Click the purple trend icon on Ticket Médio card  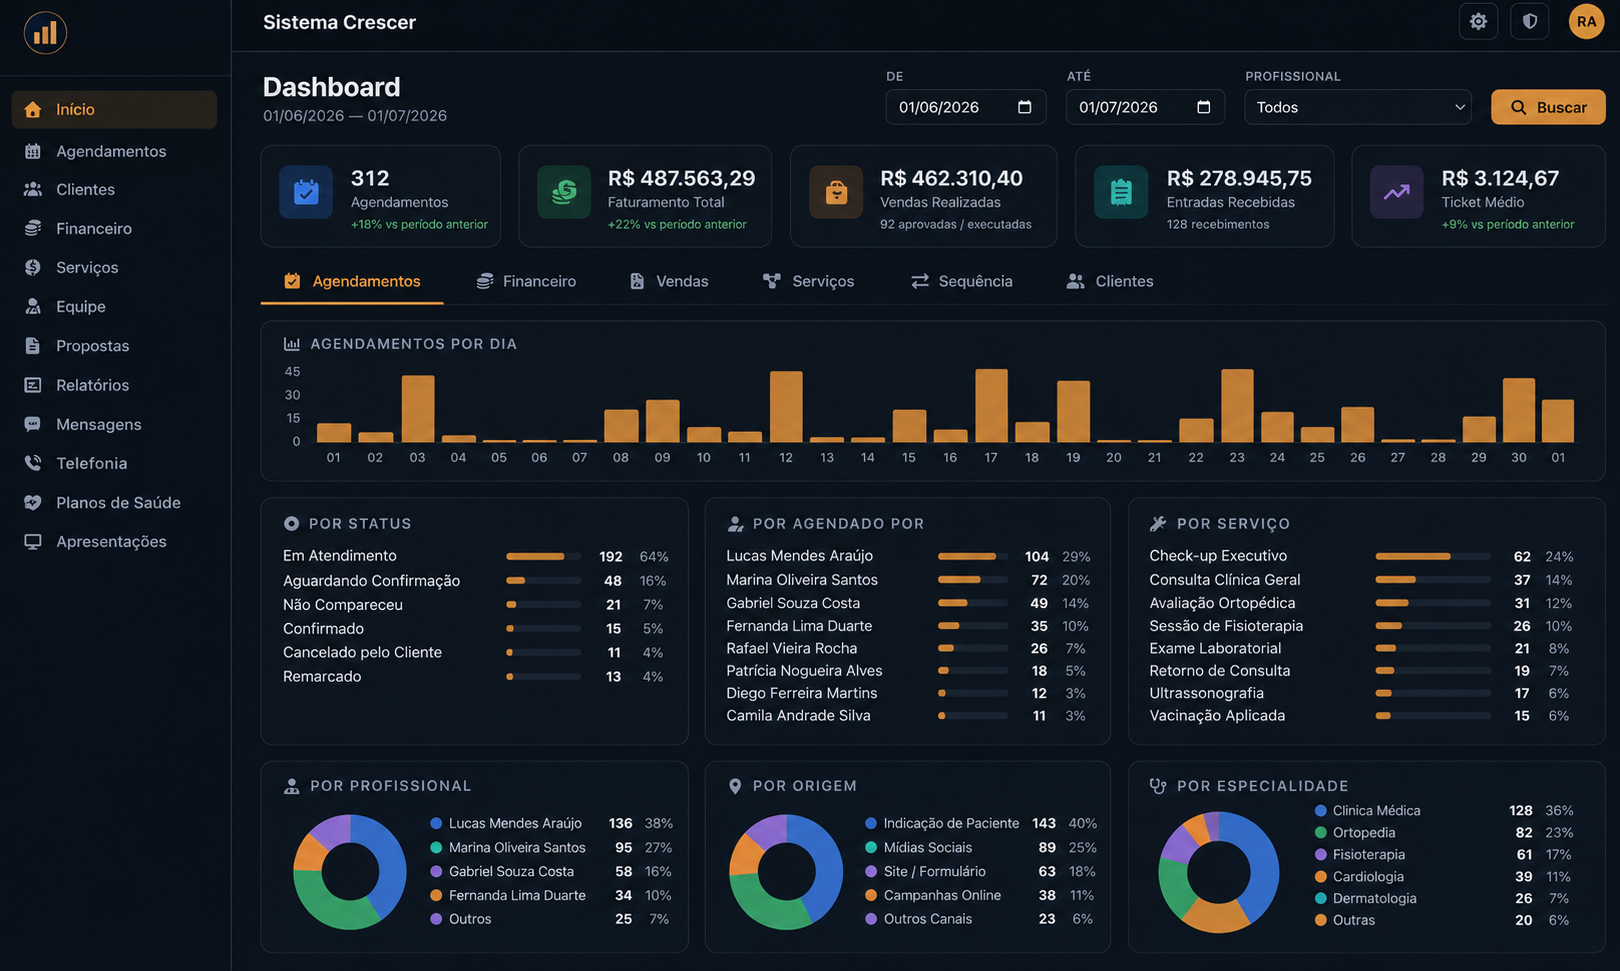coord(1397,192)
